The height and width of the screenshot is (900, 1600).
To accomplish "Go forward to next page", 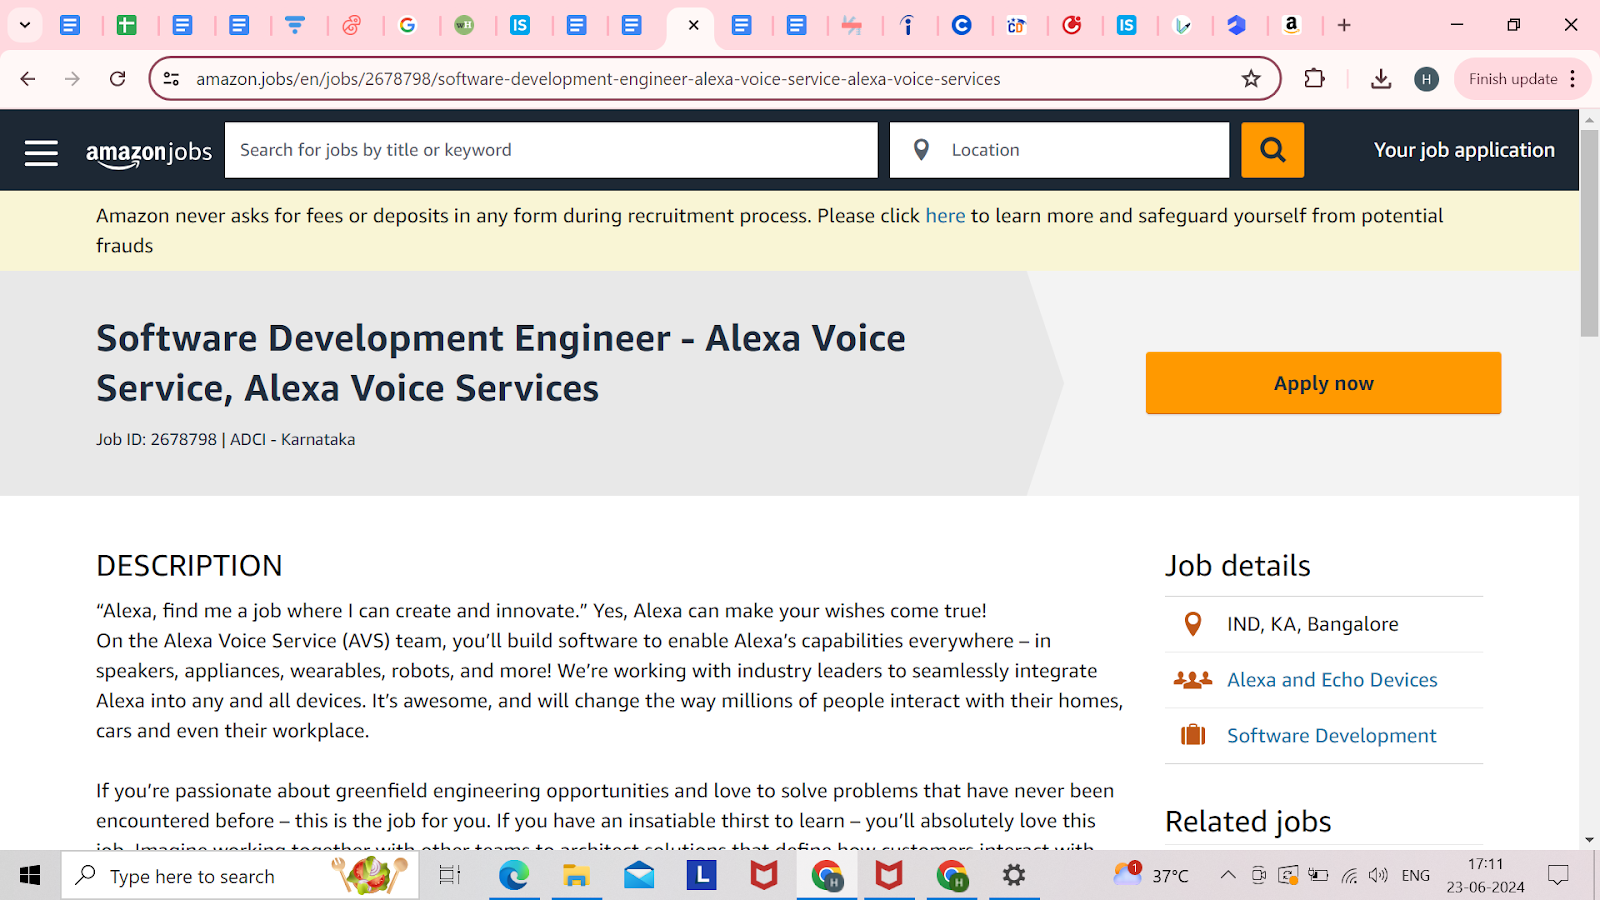I will point(72,79).
